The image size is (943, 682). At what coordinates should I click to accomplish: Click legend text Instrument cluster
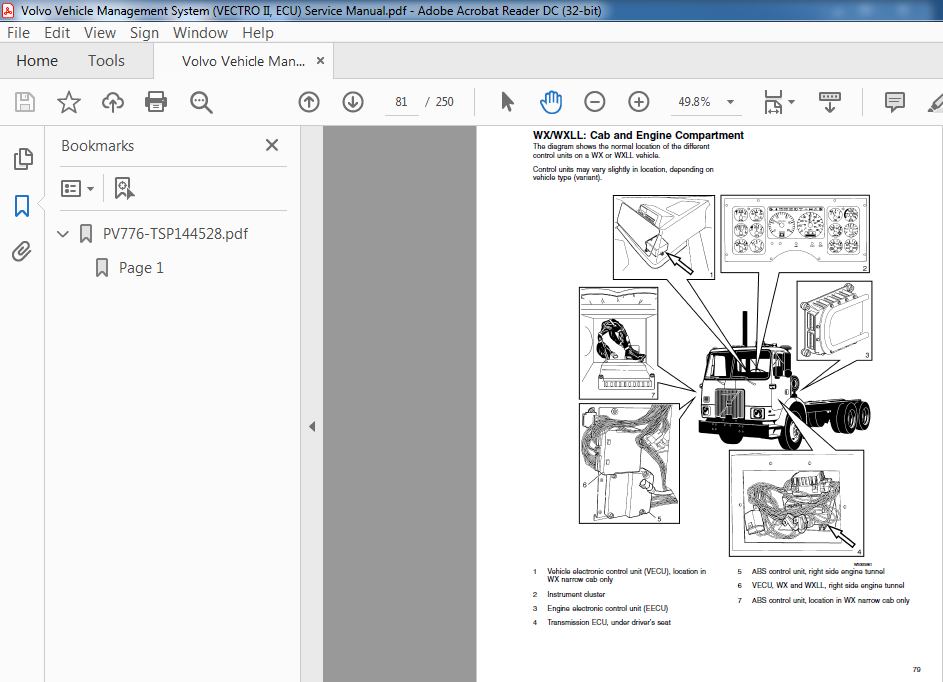click(x=576, y=594)
